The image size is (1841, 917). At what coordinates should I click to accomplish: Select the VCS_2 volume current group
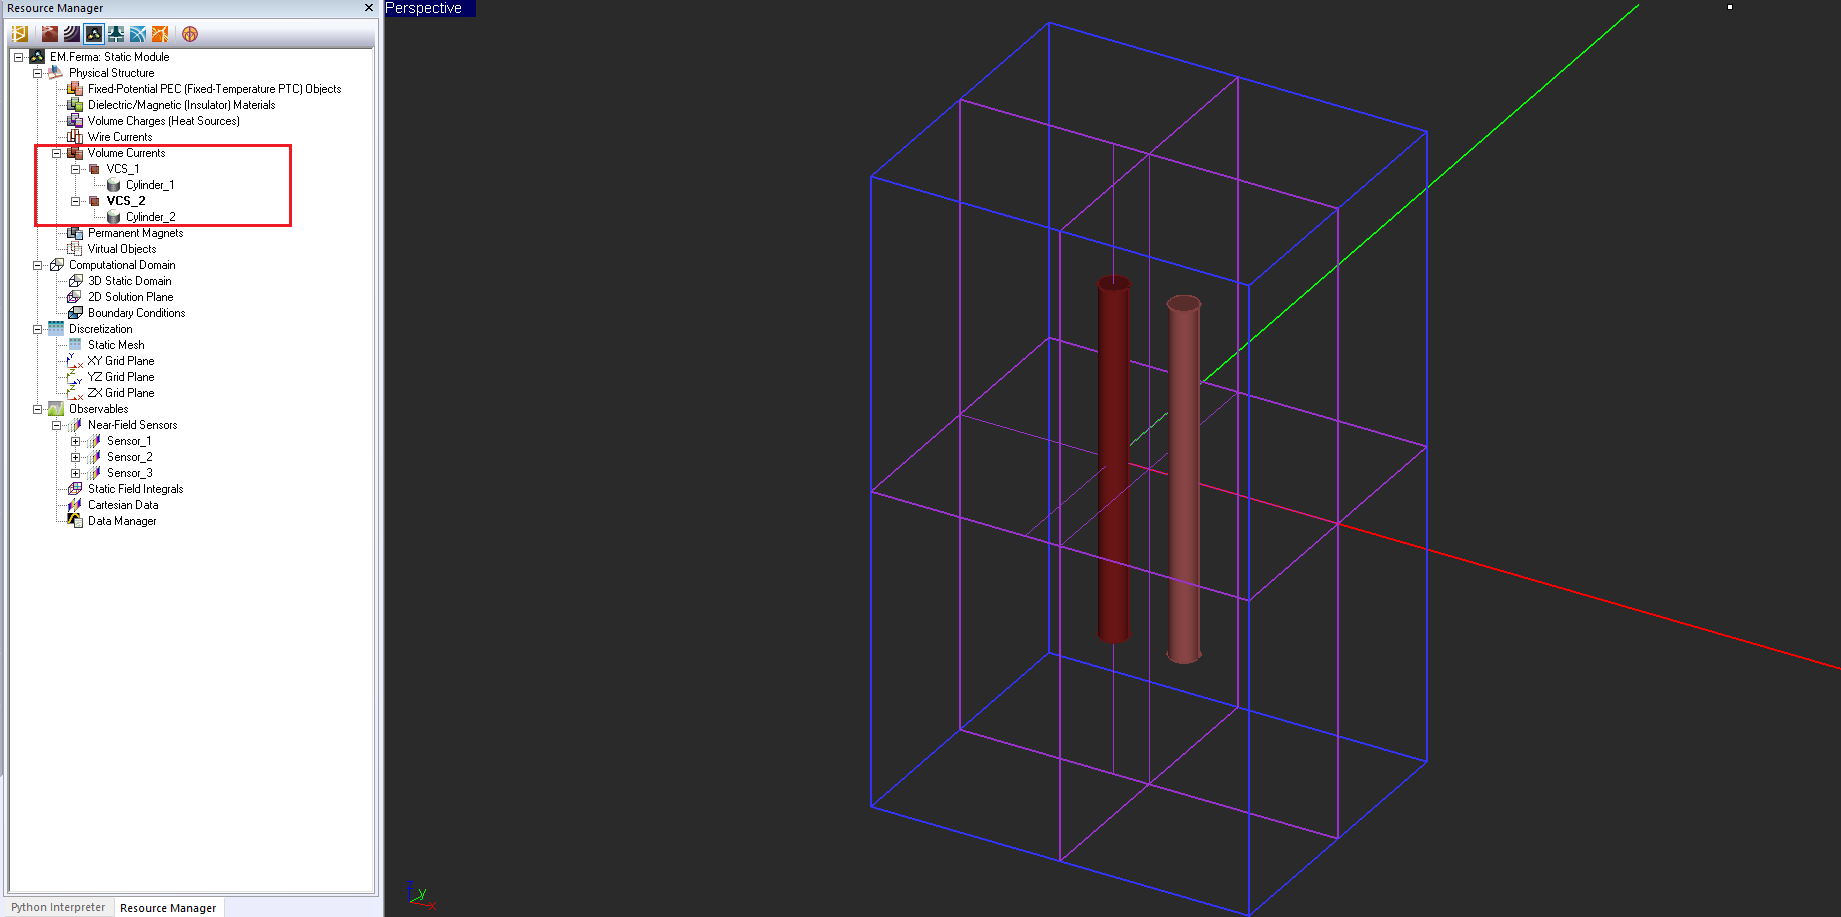click(x=126, y=201)
